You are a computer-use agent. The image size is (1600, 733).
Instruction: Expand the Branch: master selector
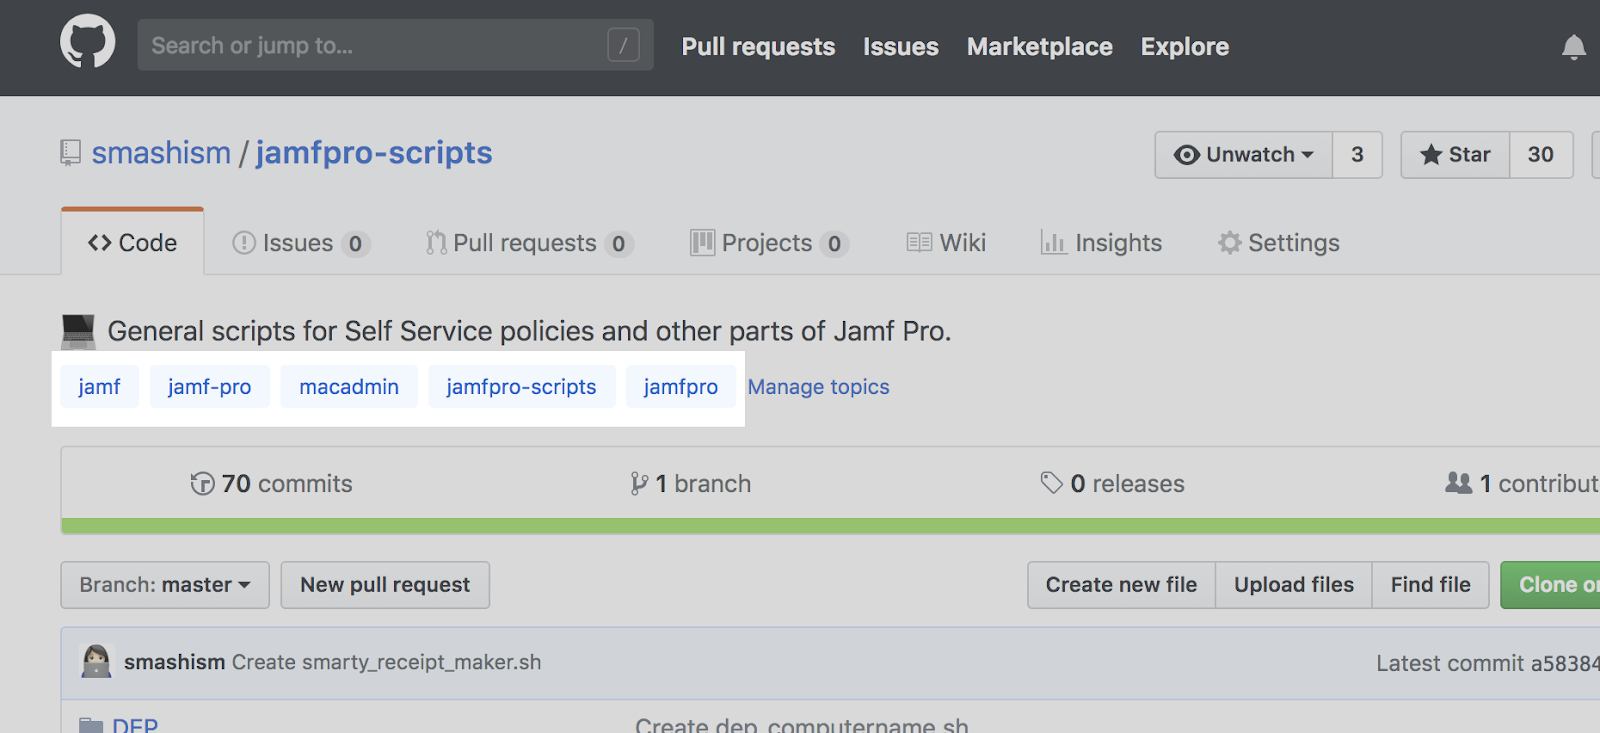tap(165, 585)
